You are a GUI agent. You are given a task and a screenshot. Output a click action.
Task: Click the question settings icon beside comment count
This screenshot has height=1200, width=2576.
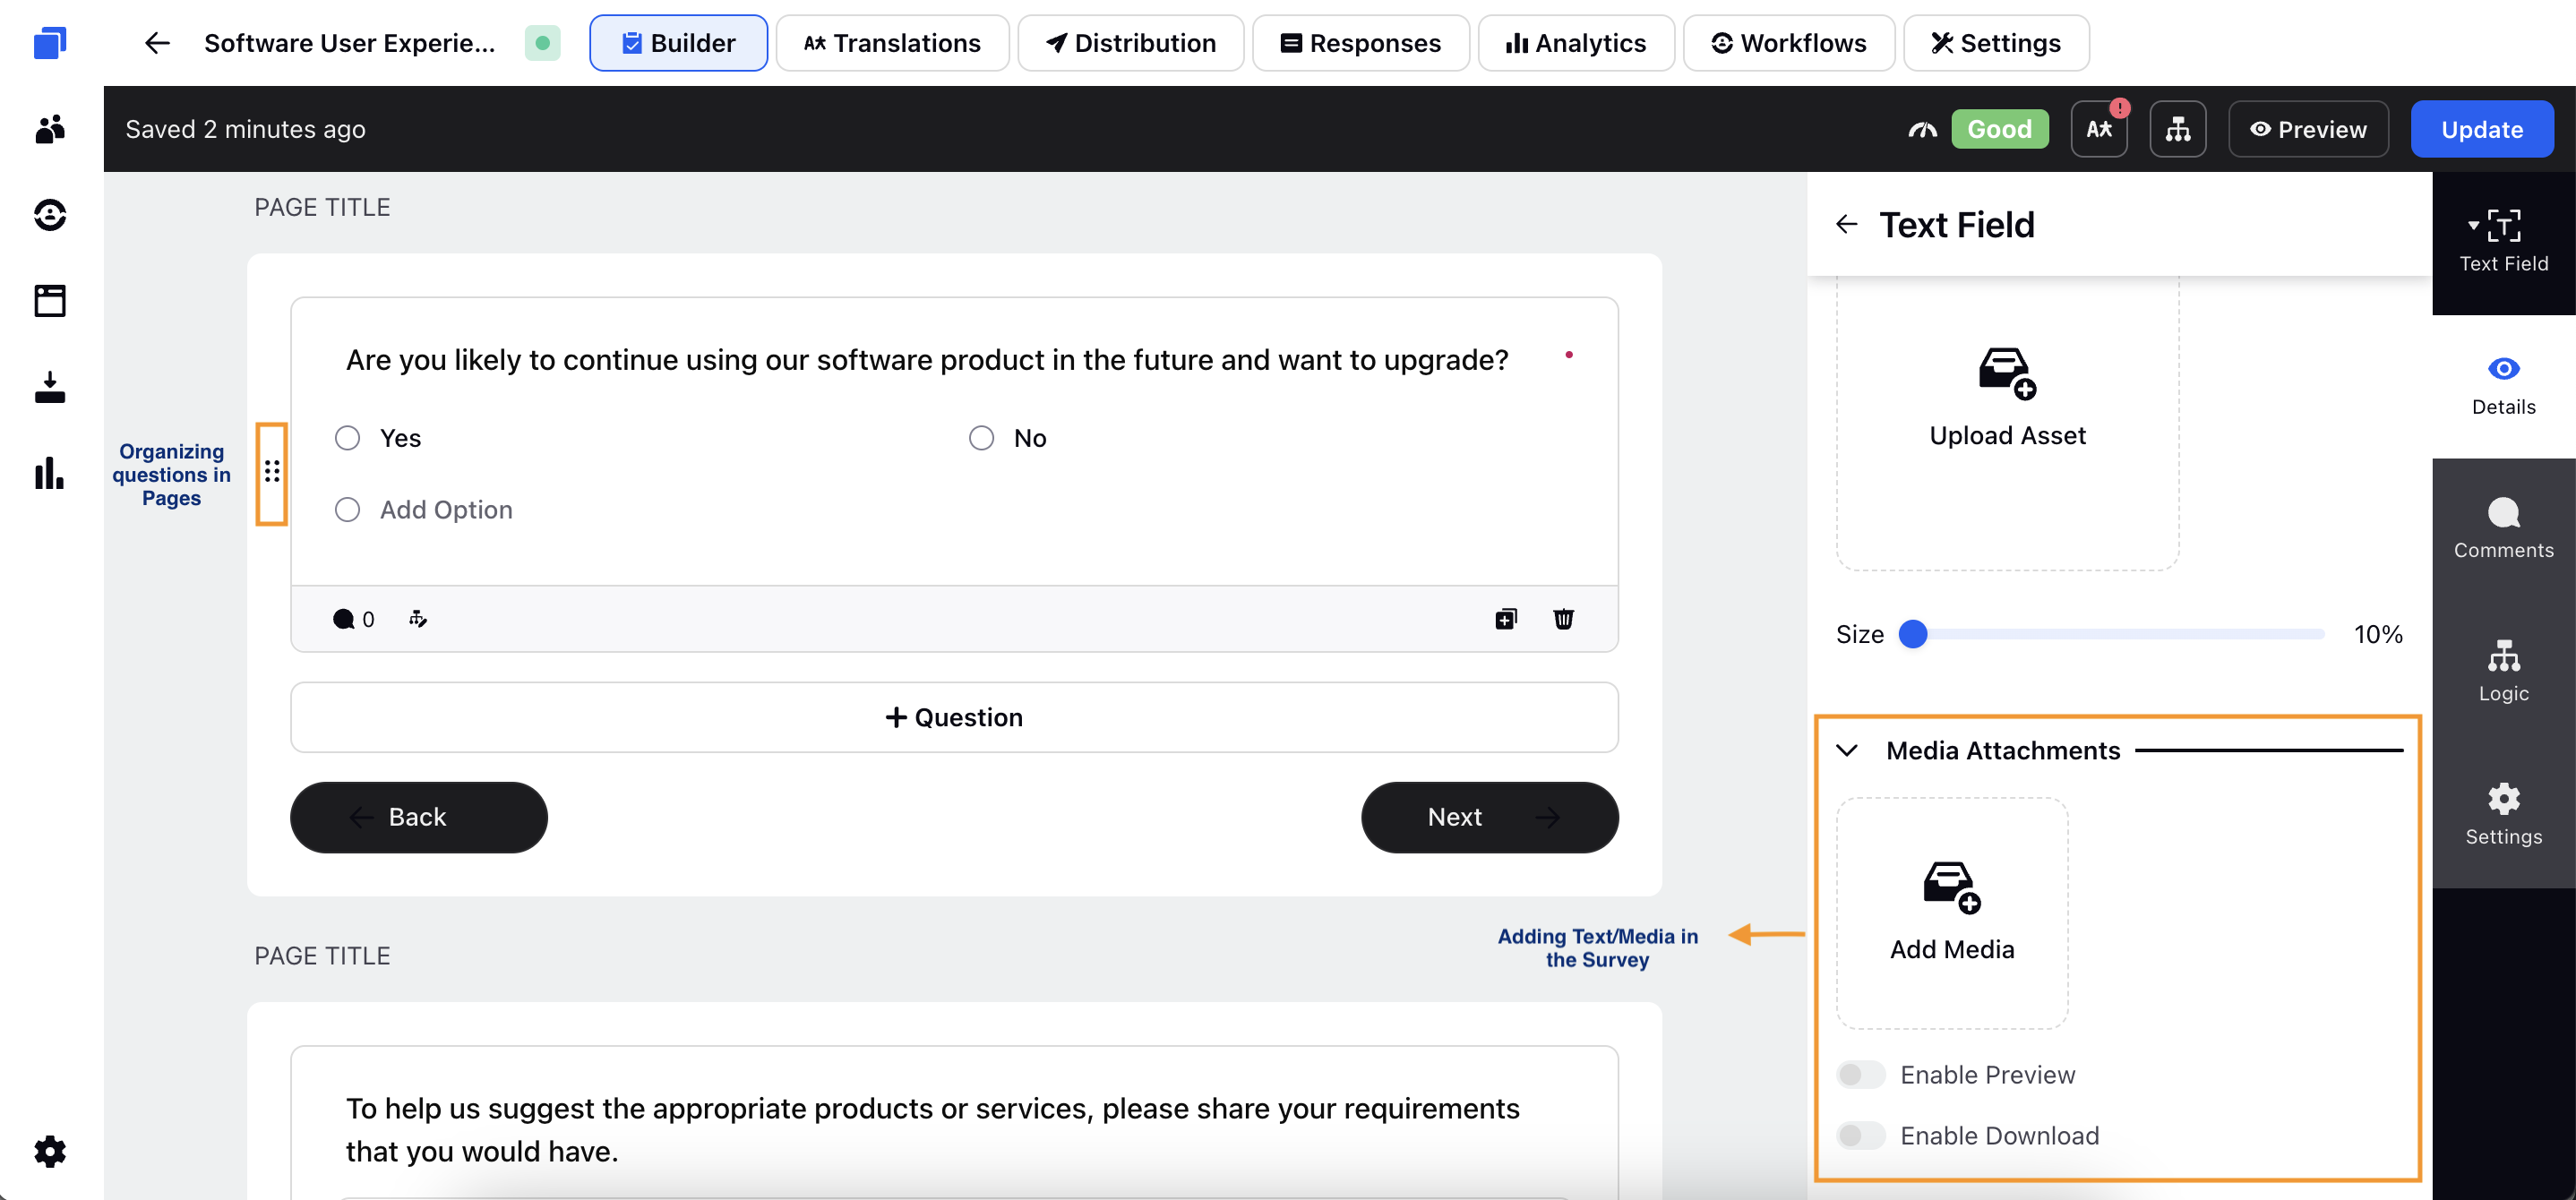(x=418, y=619)
